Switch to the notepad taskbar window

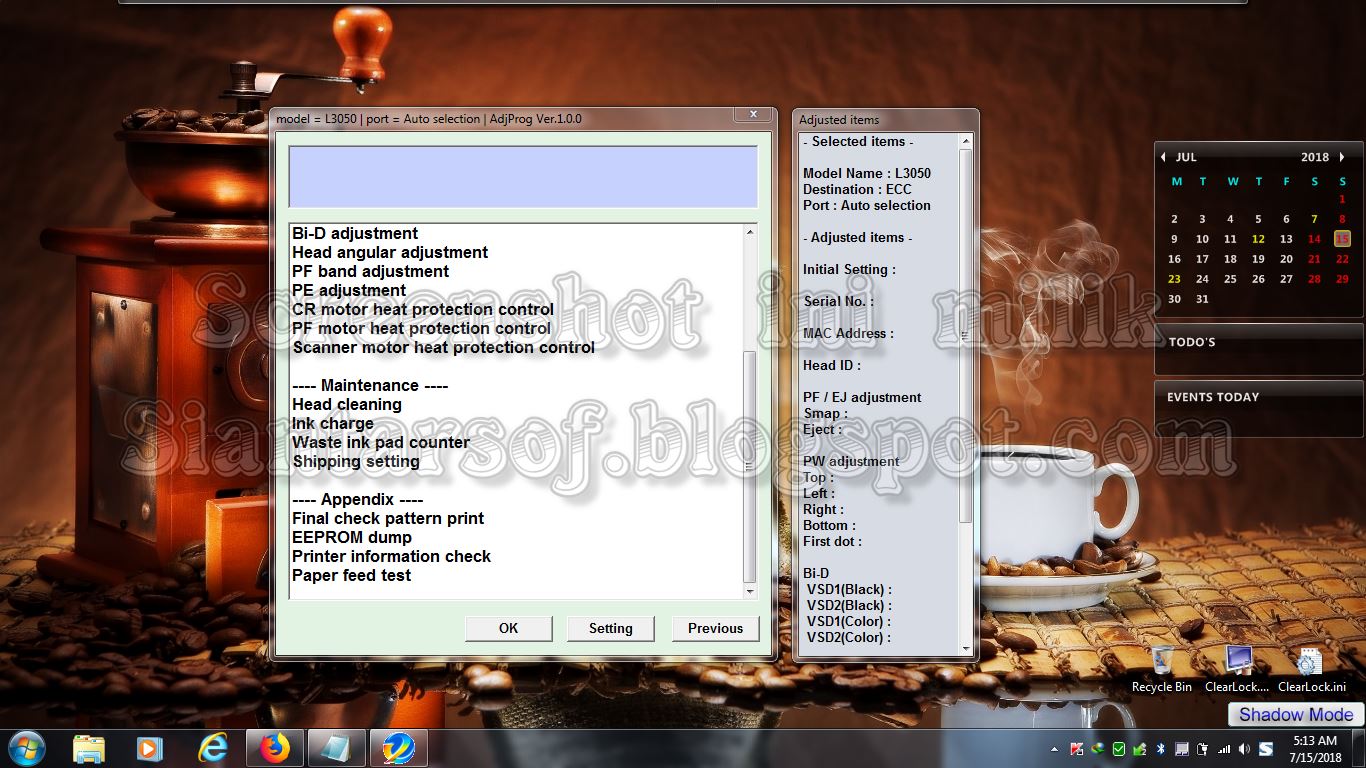336,748
